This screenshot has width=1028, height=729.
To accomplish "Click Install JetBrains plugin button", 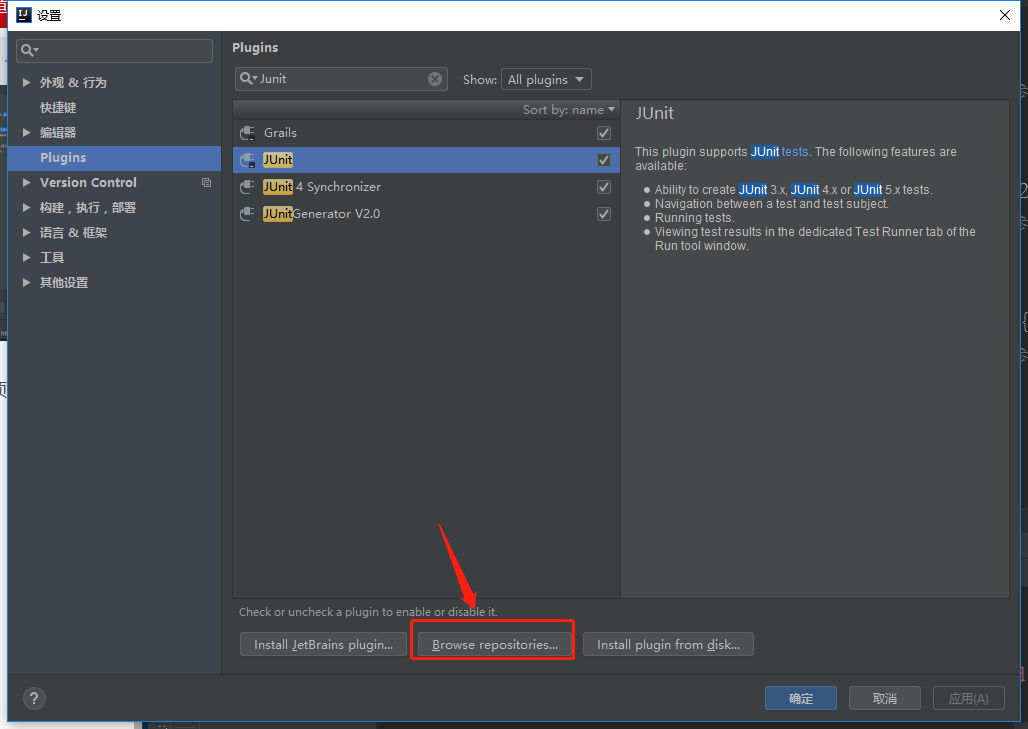I will 323,644.
